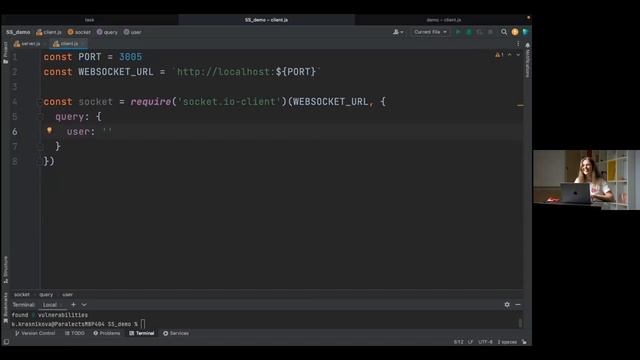Image resolution: width=640 pixels, height=360 pixels.
Task: Click the fold end marker on line 8
Action: pos(41,162)
